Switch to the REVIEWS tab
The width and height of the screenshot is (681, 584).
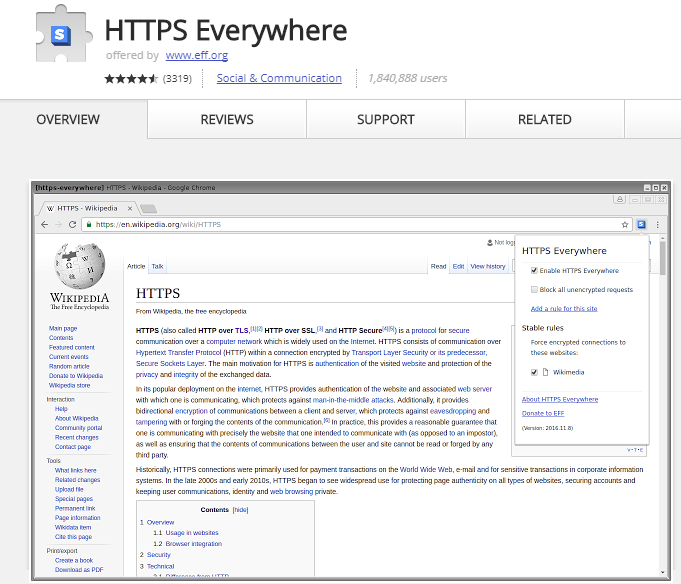(x=227, y=119)
